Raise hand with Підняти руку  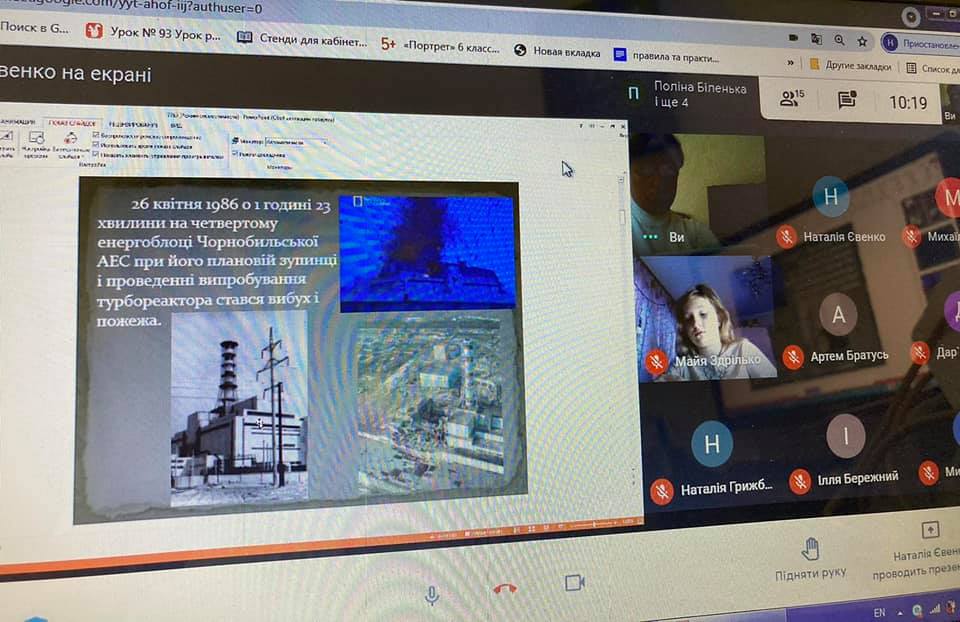pyautogui.click(x=810, y=559)
